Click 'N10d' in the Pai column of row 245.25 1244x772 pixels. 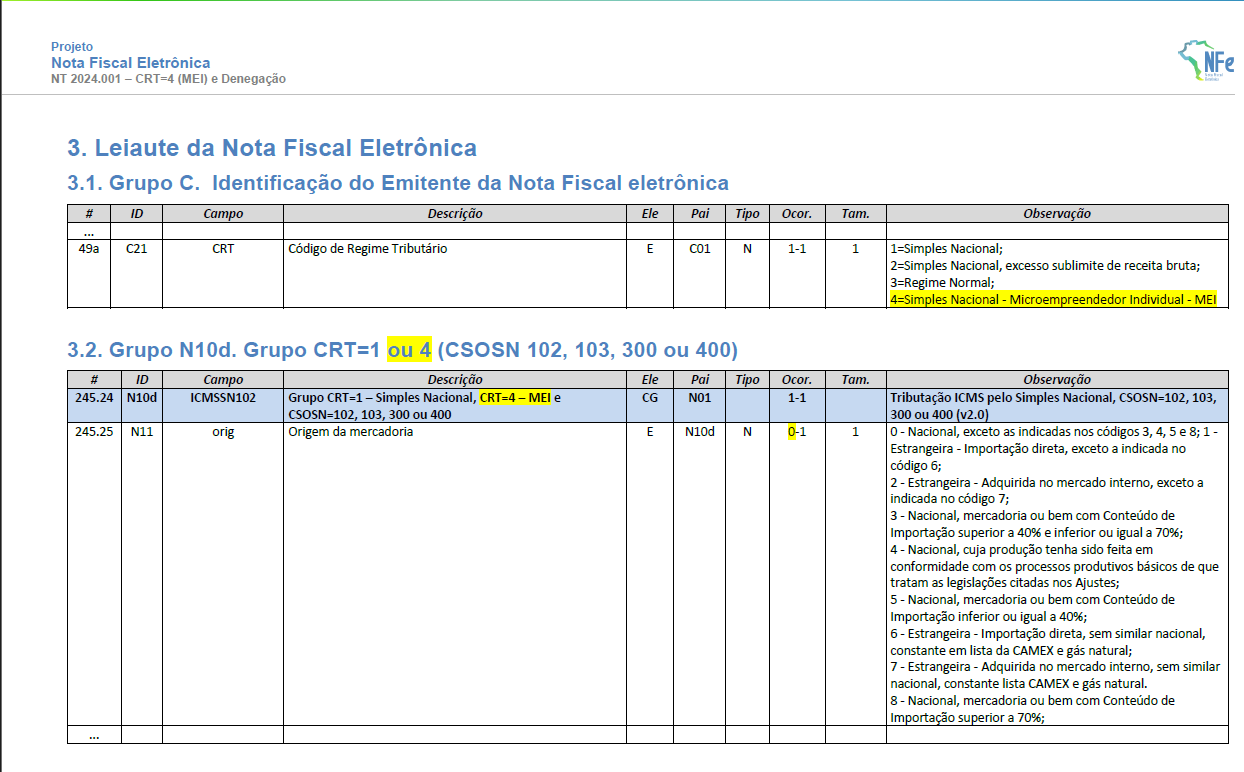(x=700, y=433)
